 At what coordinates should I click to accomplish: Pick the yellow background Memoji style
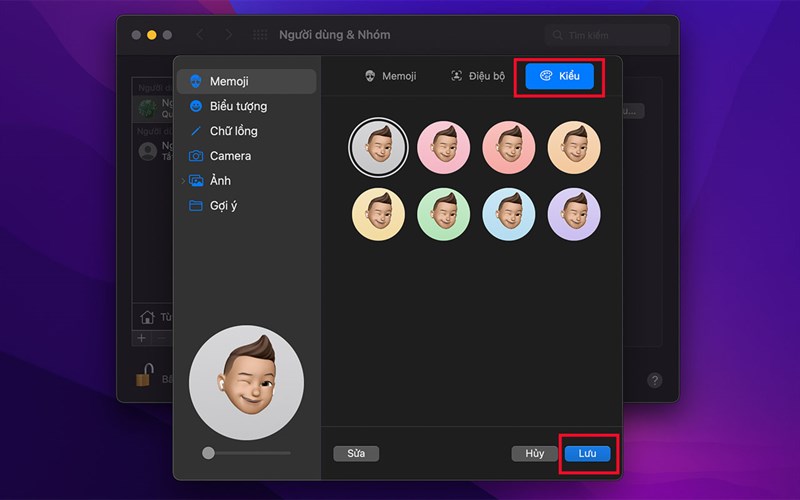coord(379,214)
